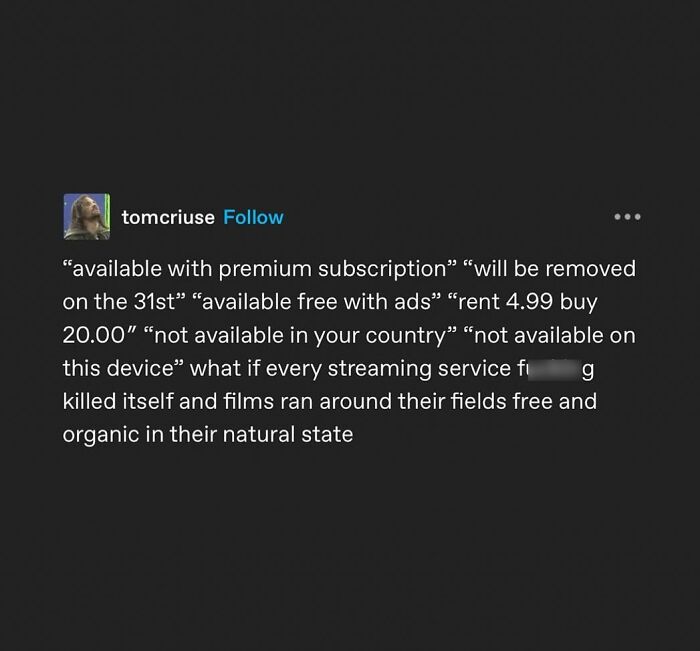
Task: Click the text "will be removed"
Action: coord(555,269)
